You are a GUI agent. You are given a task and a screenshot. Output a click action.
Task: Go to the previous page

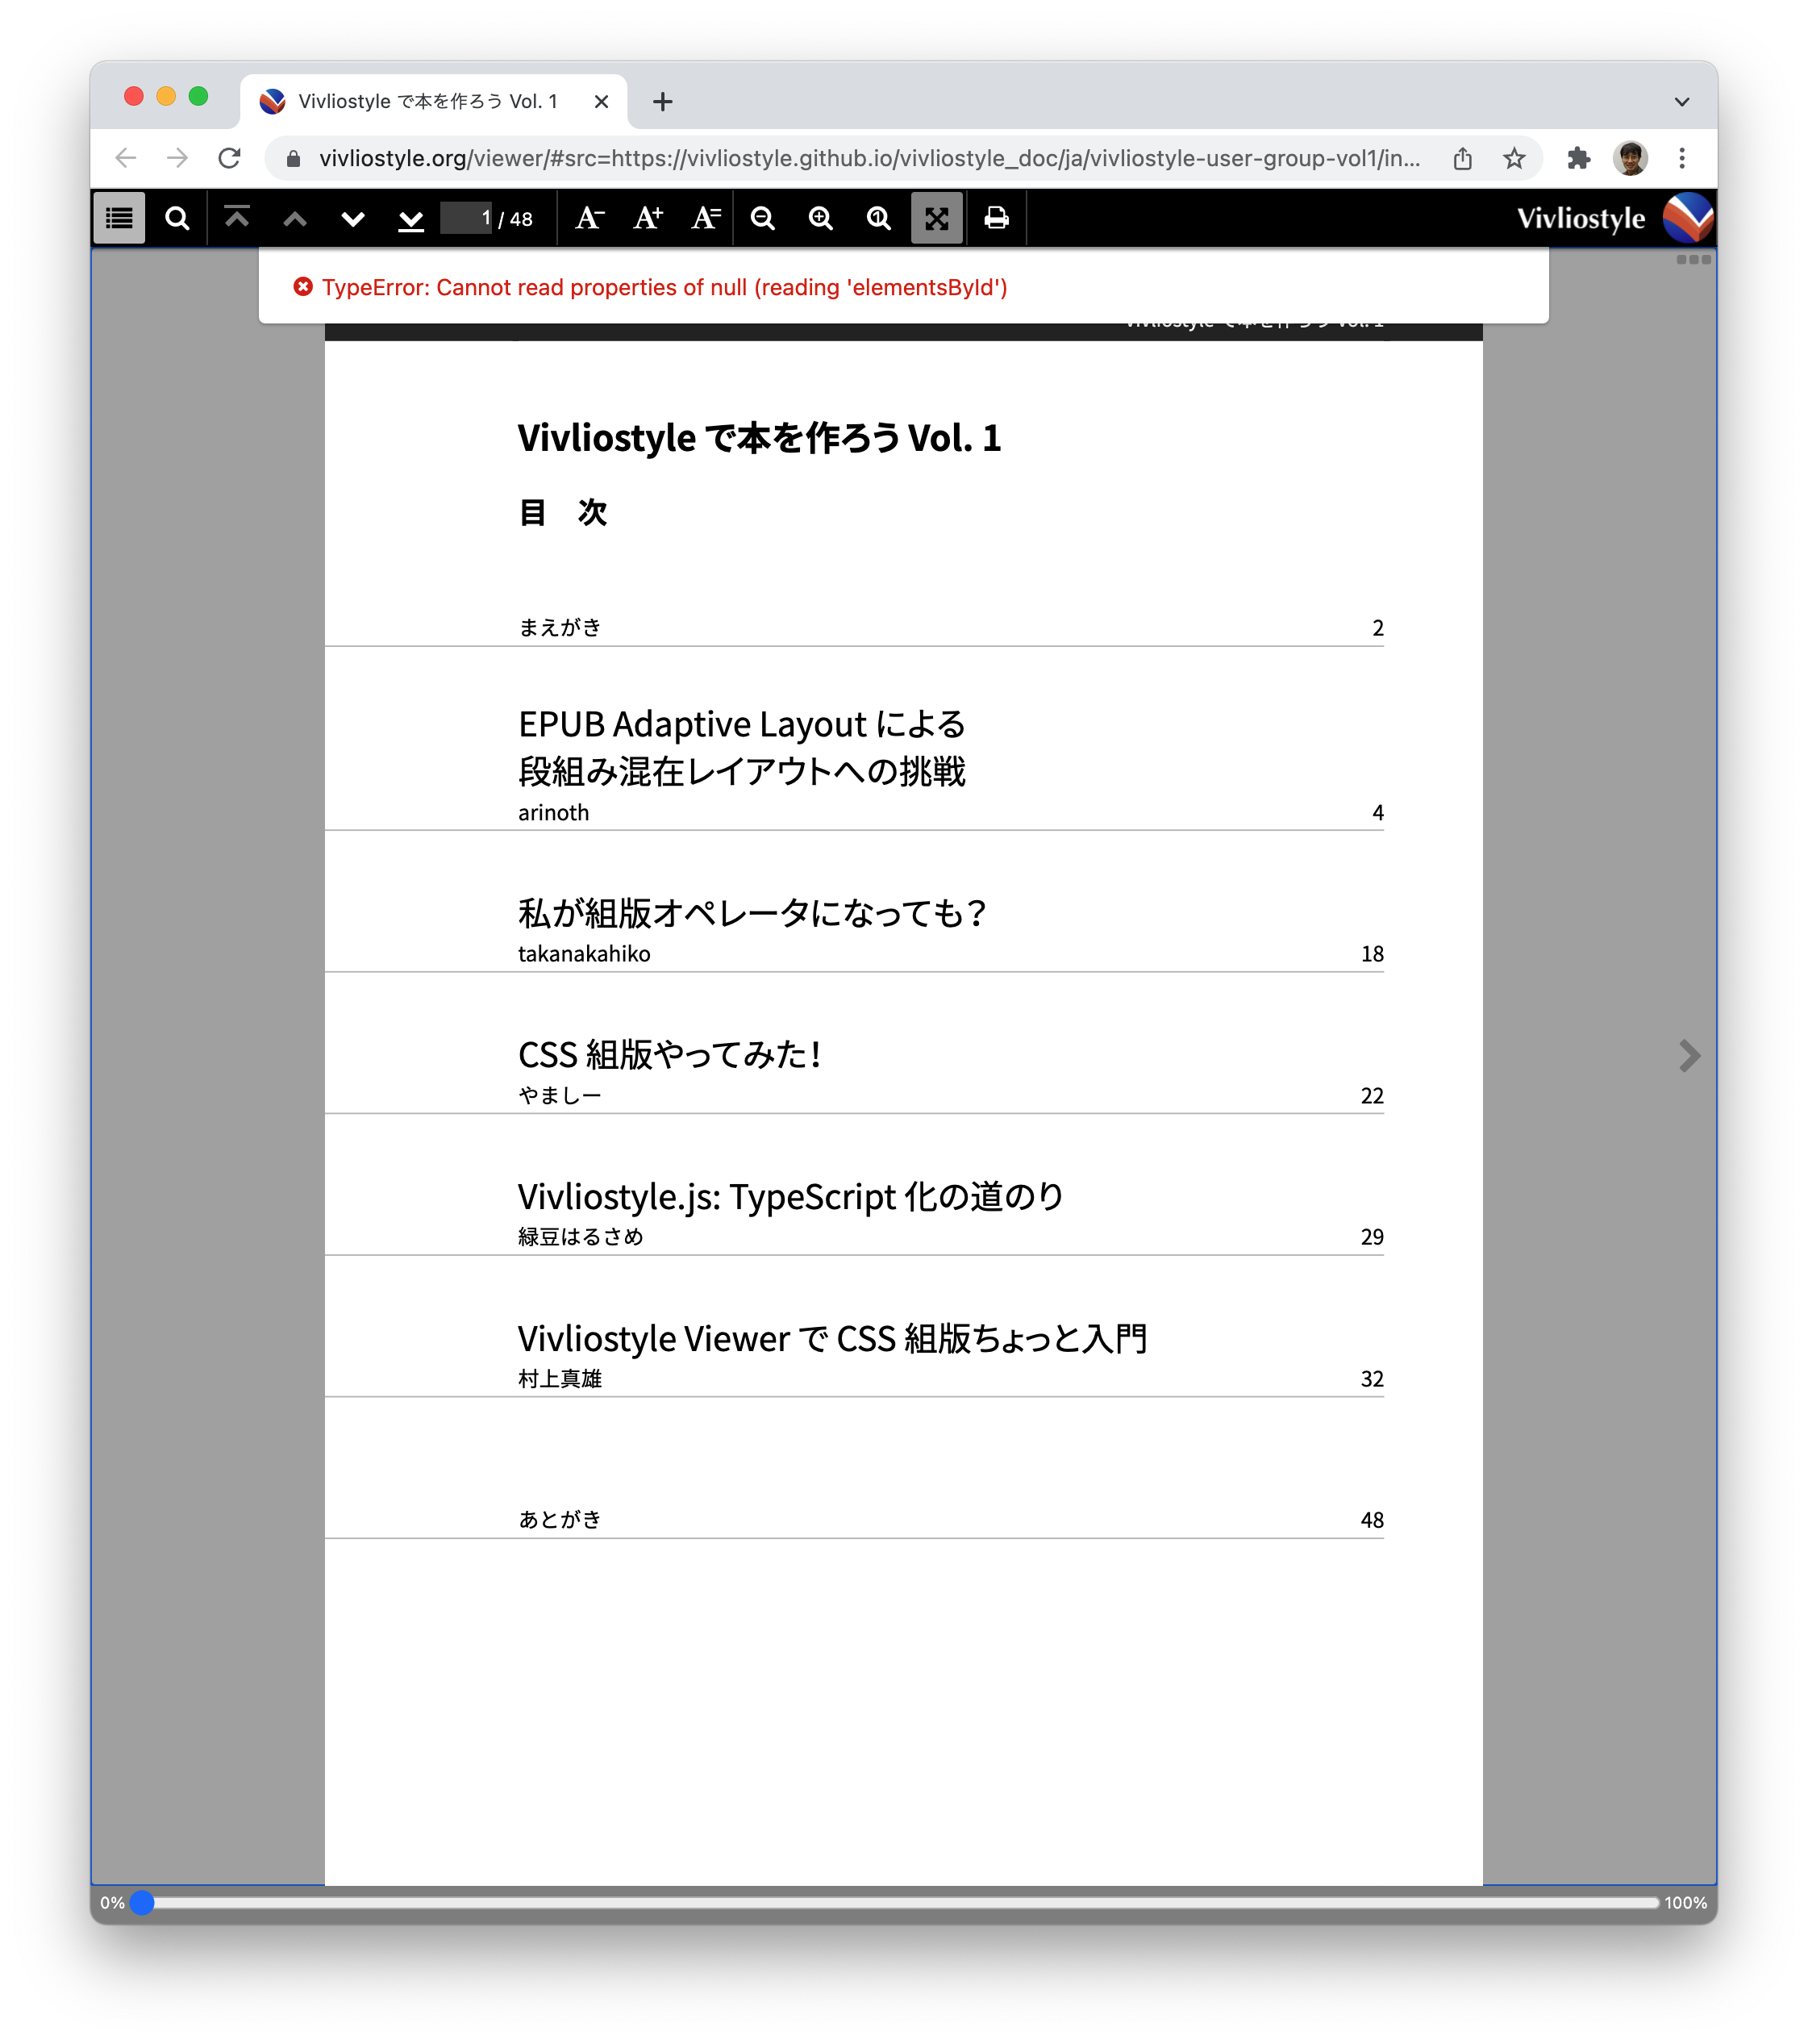295,218
